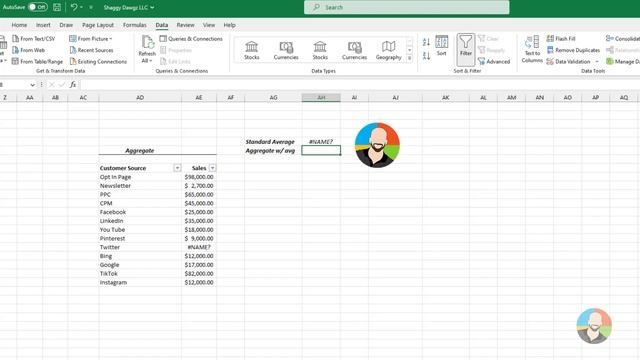
Task: Open the Sort dialog button
Action: [442, 46]
